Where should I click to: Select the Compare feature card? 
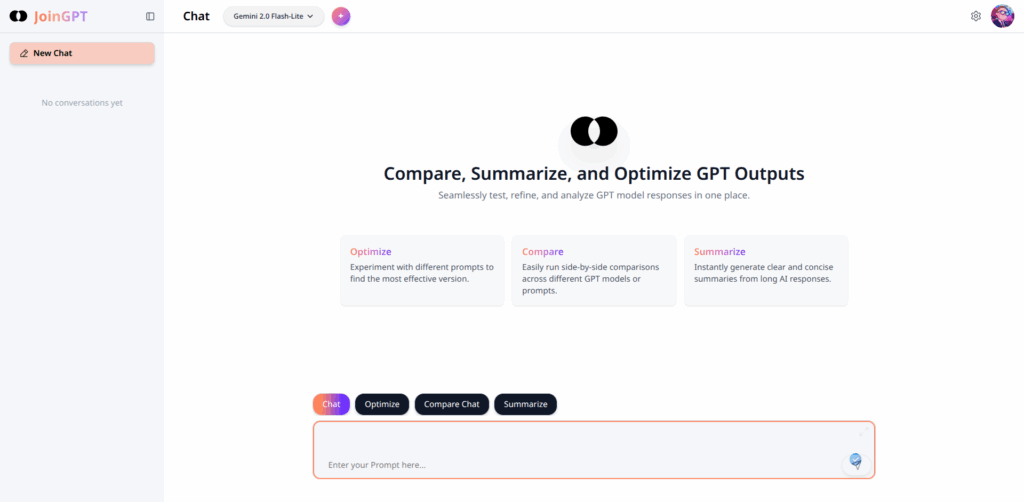click(594, 270)
